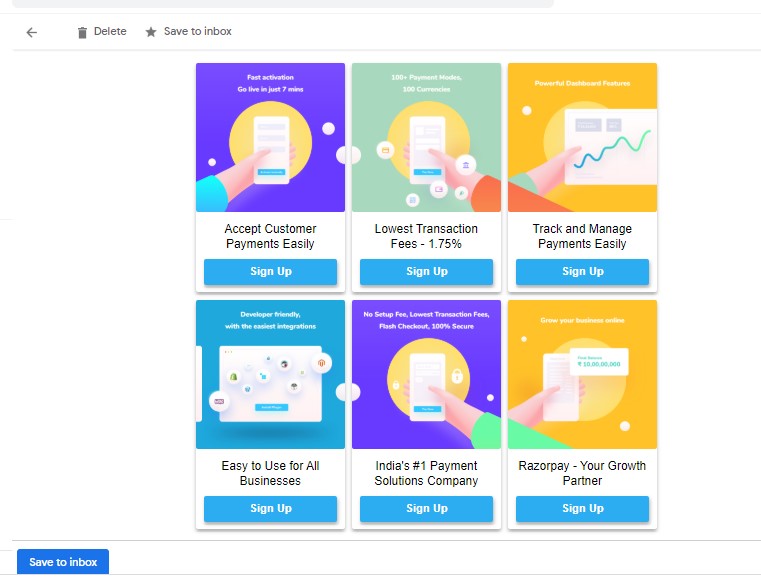Image resolution: width=761 pixels, height=577 pixels.
Task: Open the Developer friendly blue card image
Action: click(x=270, y=374)
